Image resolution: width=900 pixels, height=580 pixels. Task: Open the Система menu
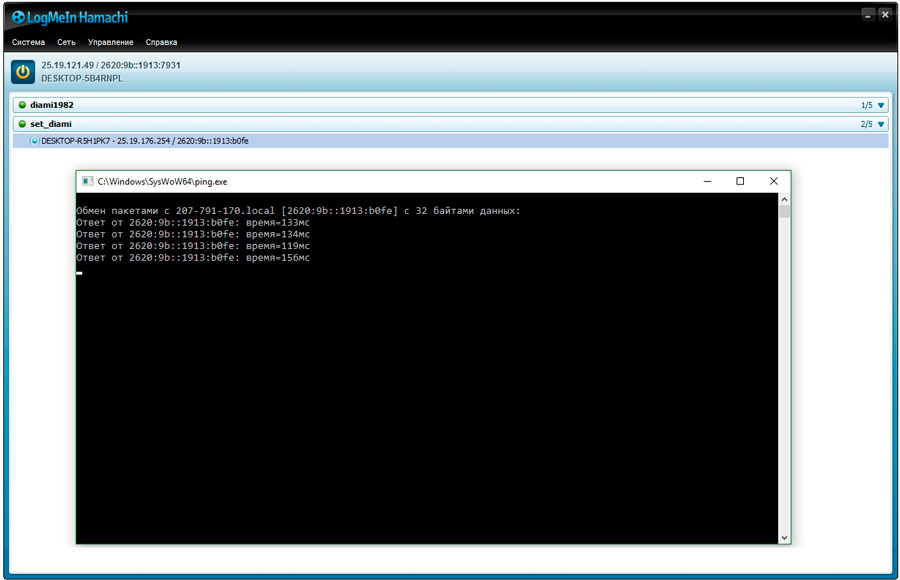(x=28, y=42)
